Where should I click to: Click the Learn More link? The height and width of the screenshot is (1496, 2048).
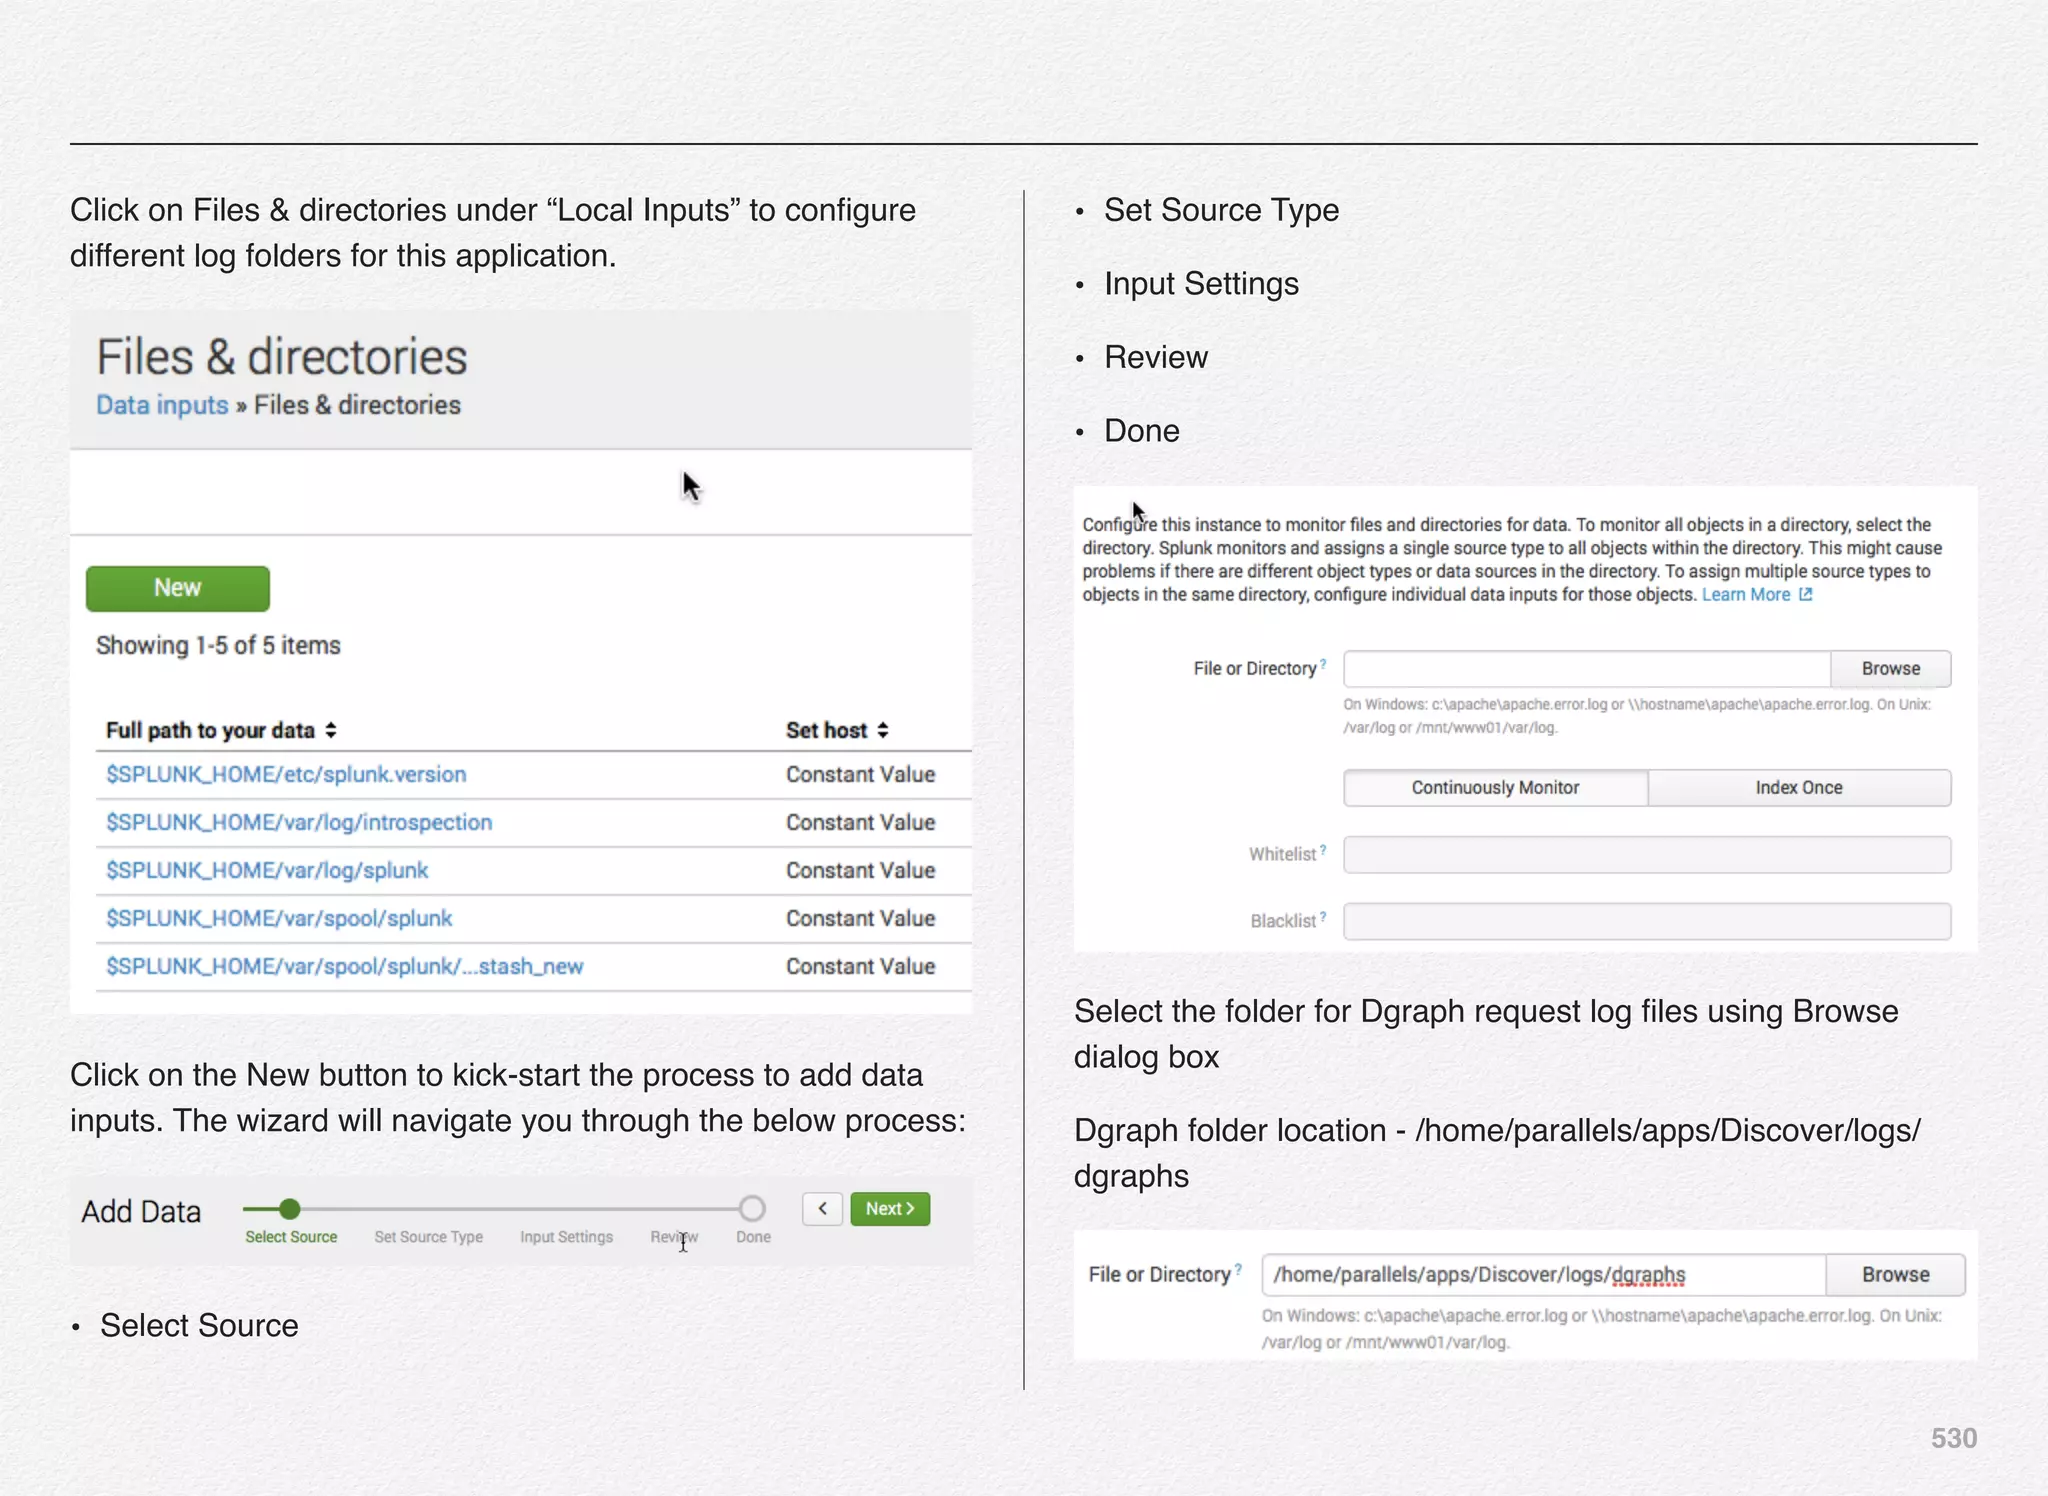pyautogui.click(x=1746, y=595)
